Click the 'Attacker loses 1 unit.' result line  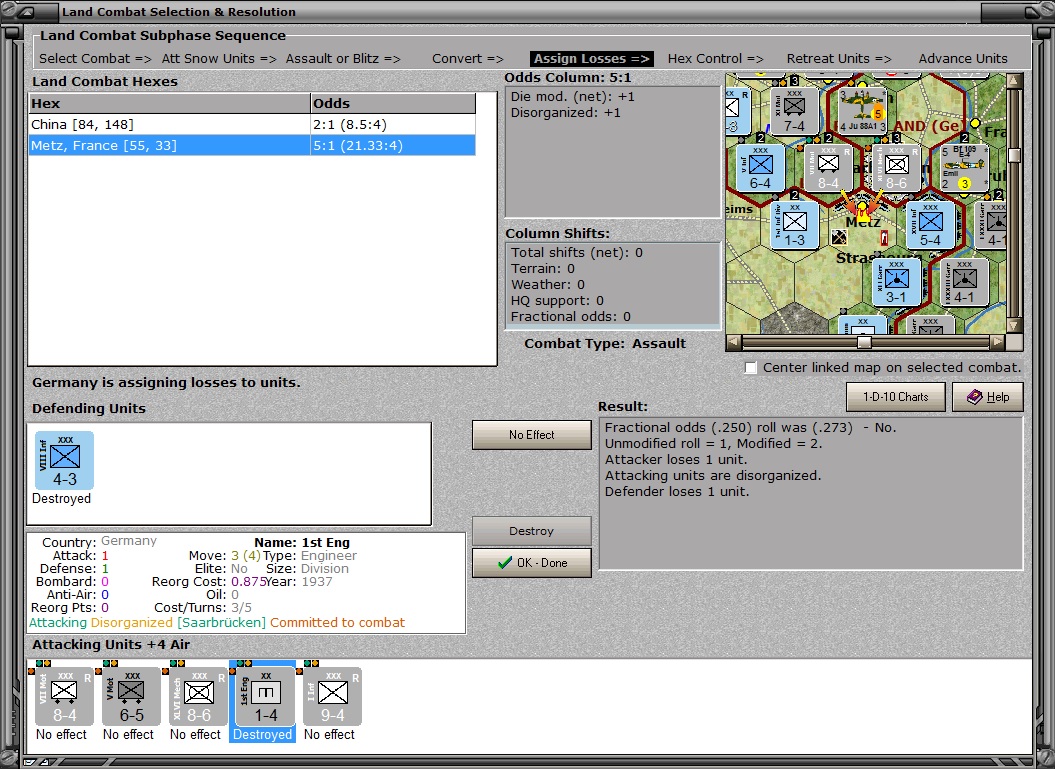676,460
